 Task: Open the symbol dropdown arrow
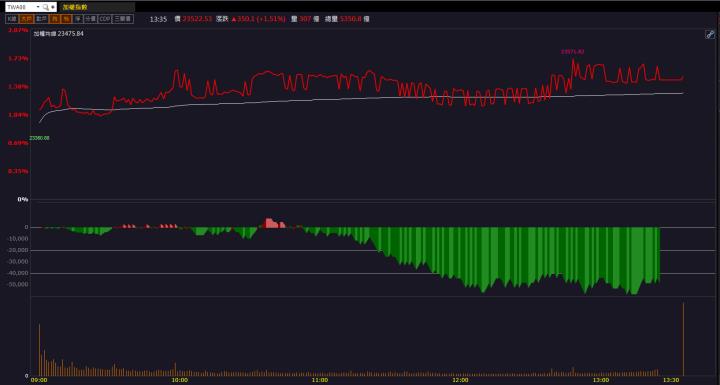click(38, 7)
